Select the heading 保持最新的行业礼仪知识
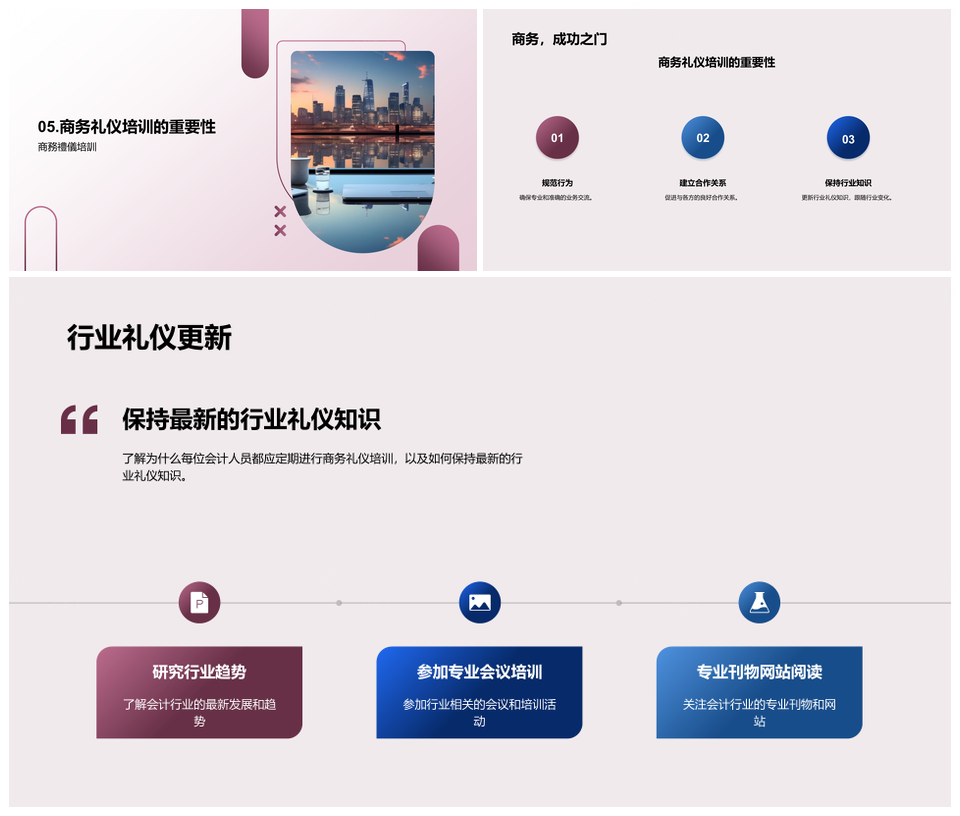This screenshot has height=816, width=960. (251, 419)
